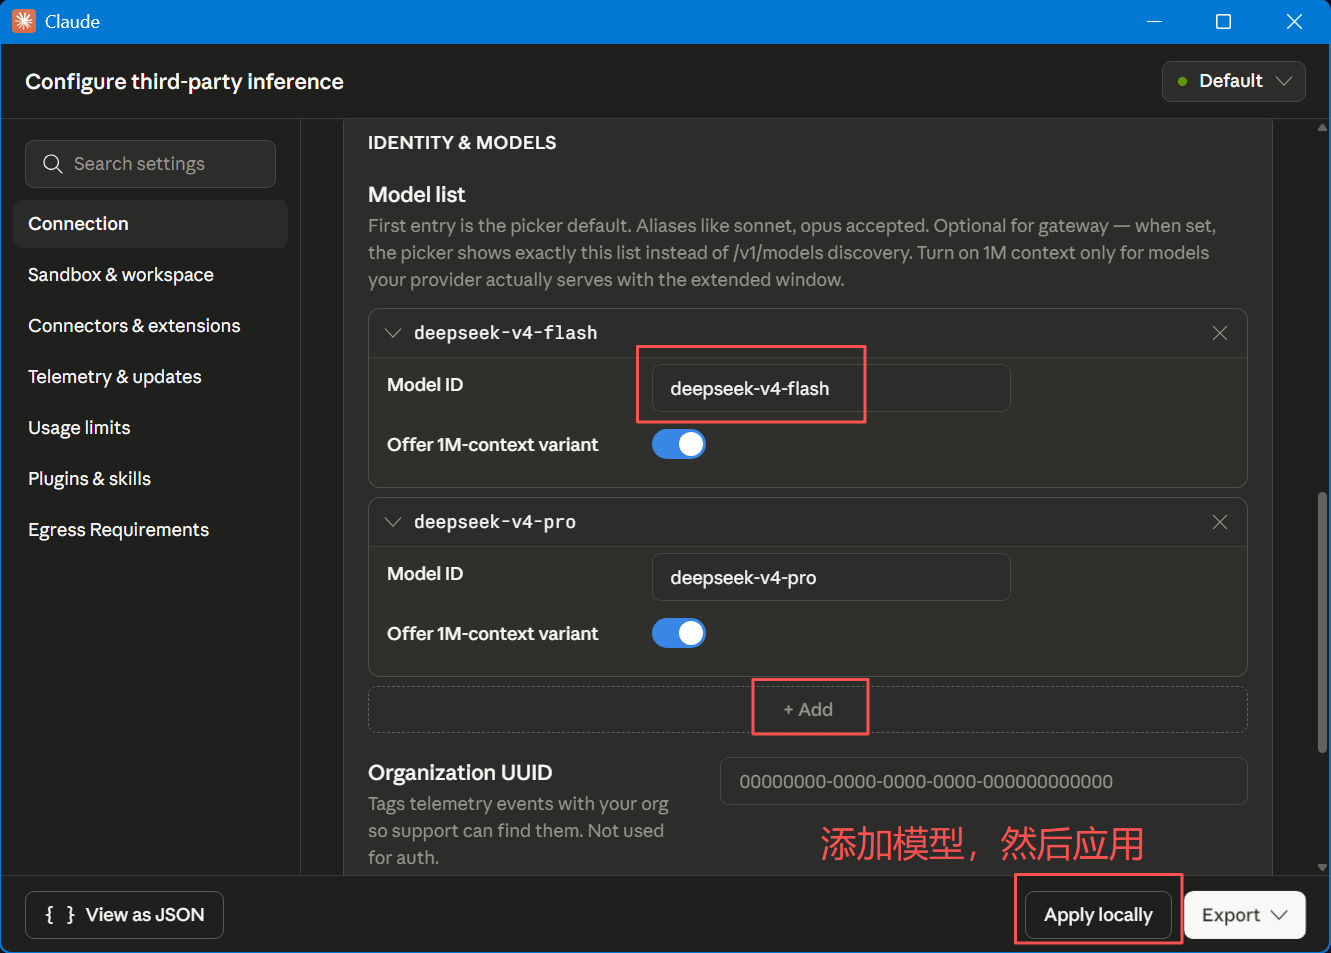The width and height of the screenshot is (1331, 953).
Task: Click the Model list heading
Action: (417, 195)
